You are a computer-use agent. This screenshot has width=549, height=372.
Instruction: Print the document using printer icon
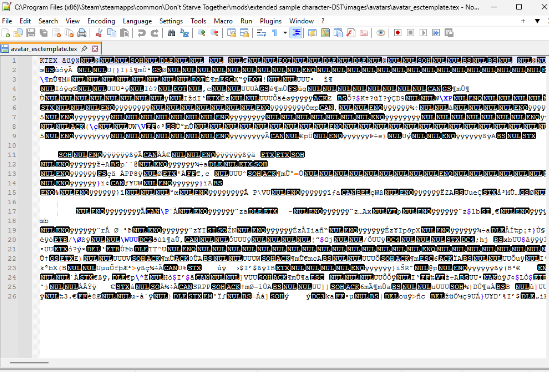(82, 33)
